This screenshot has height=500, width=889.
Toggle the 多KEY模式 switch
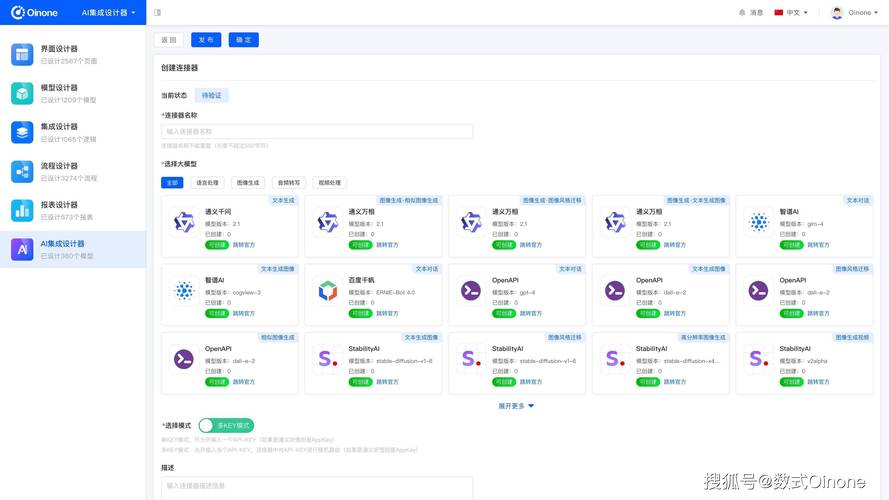coord(226,425)
